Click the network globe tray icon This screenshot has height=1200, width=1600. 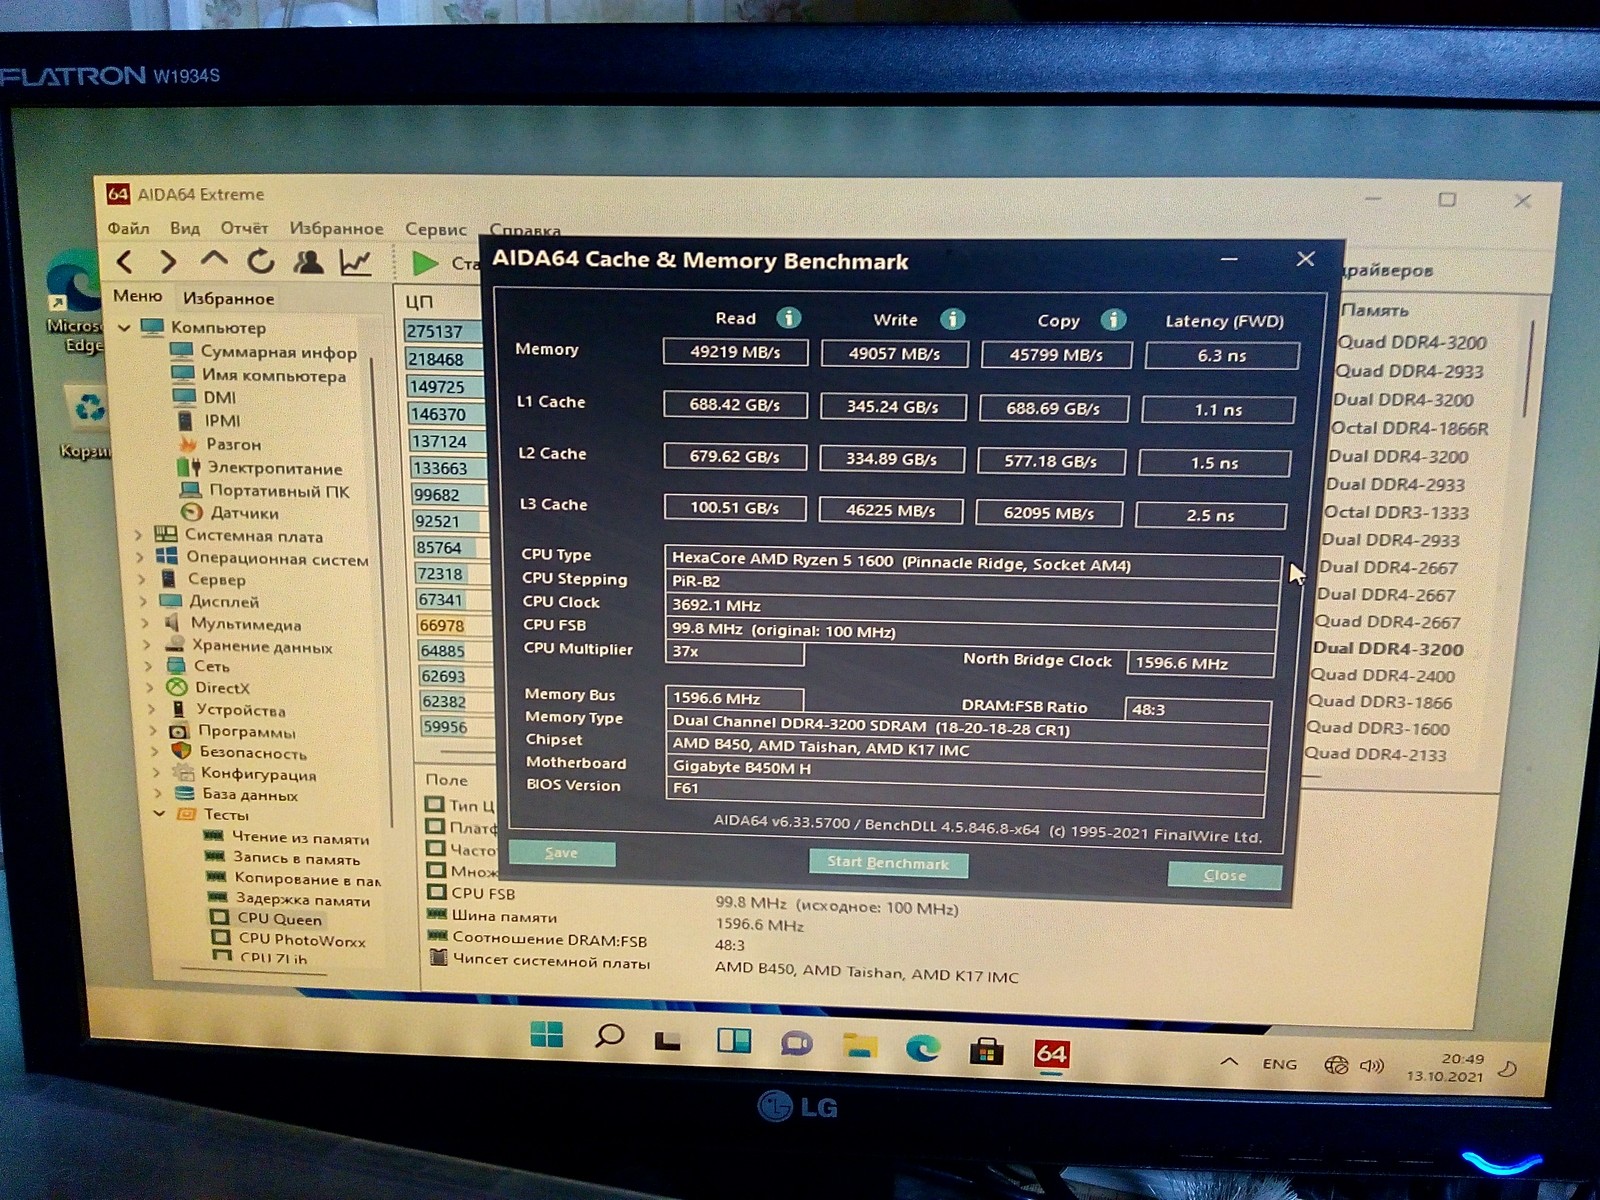(x=1336, y=1065)
